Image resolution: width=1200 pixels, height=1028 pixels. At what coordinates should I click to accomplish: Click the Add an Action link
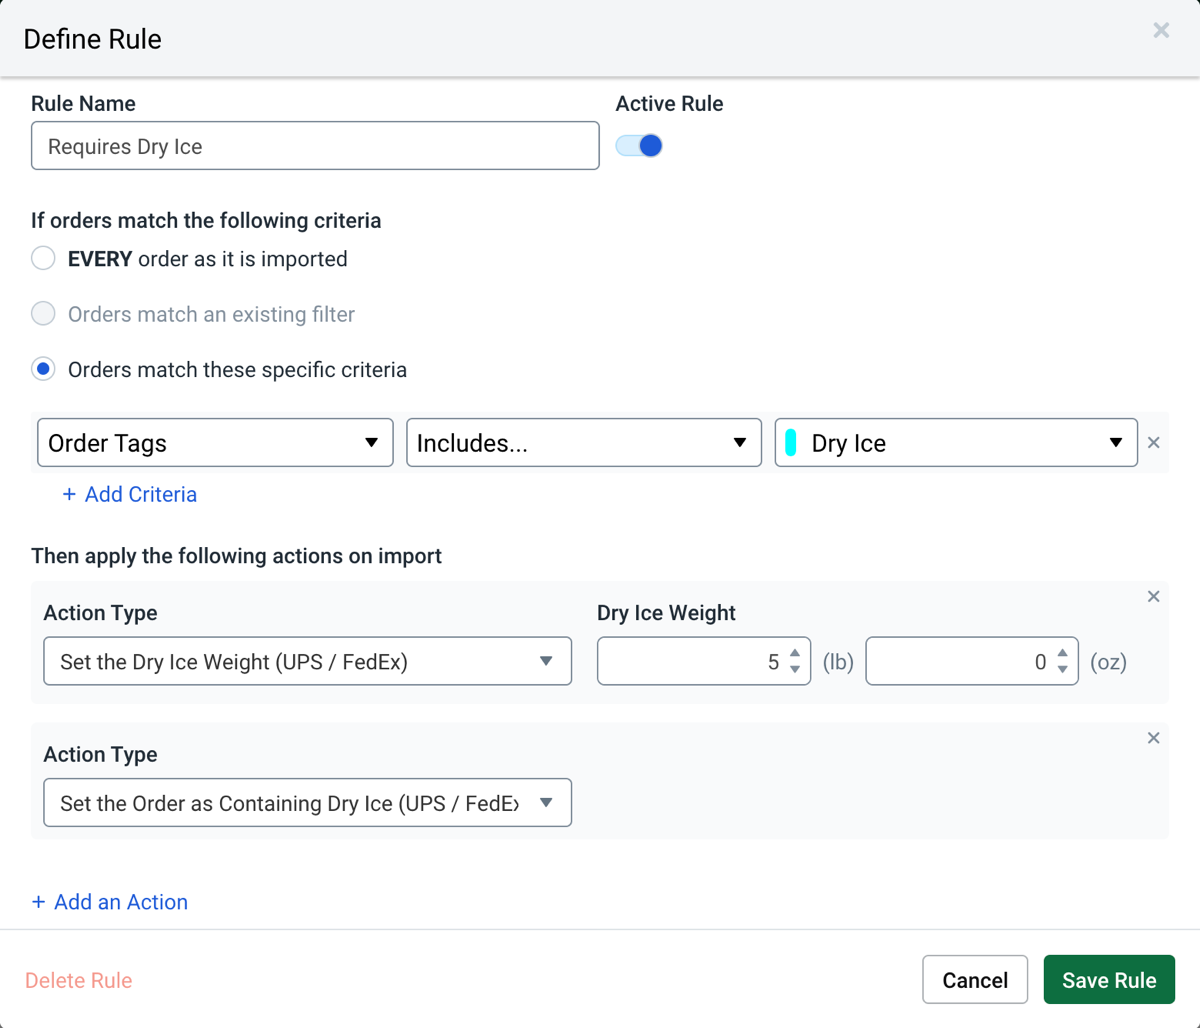click(x=110, y=902)
